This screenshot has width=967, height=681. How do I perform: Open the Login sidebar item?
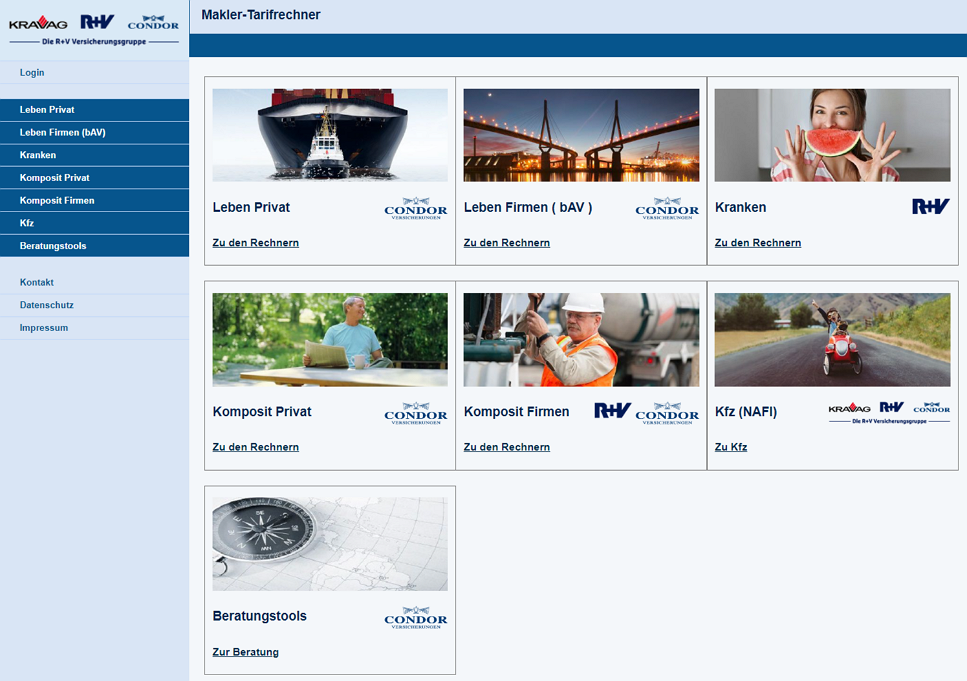coord(32,73)
